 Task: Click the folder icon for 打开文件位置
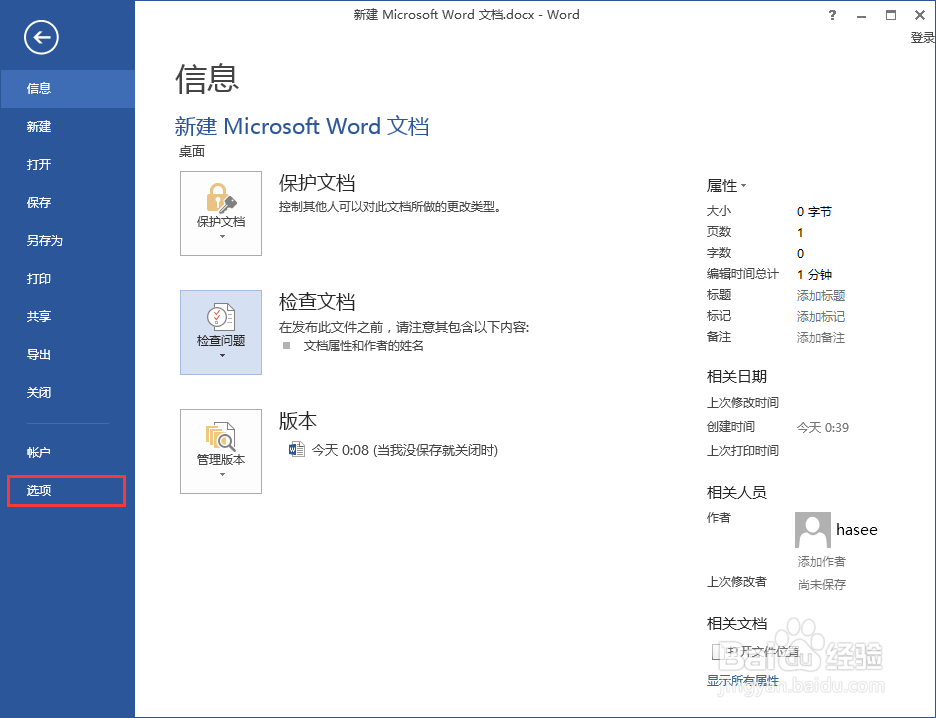click(718, 651)
